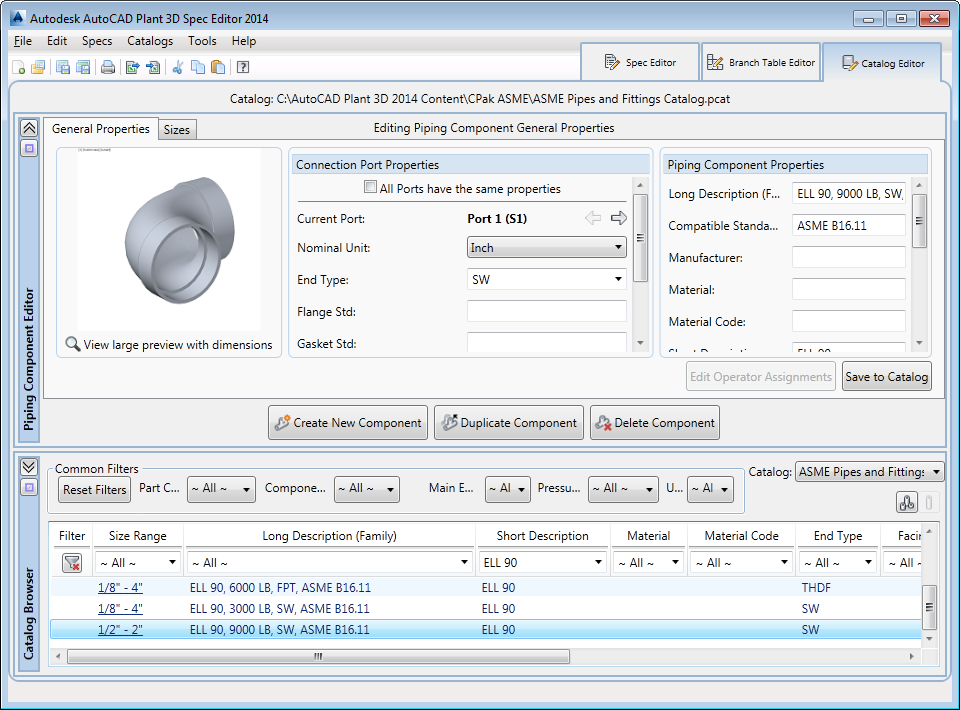Click the Paste clipboard icon
This screenshot has width=960, height=710.
218,67
